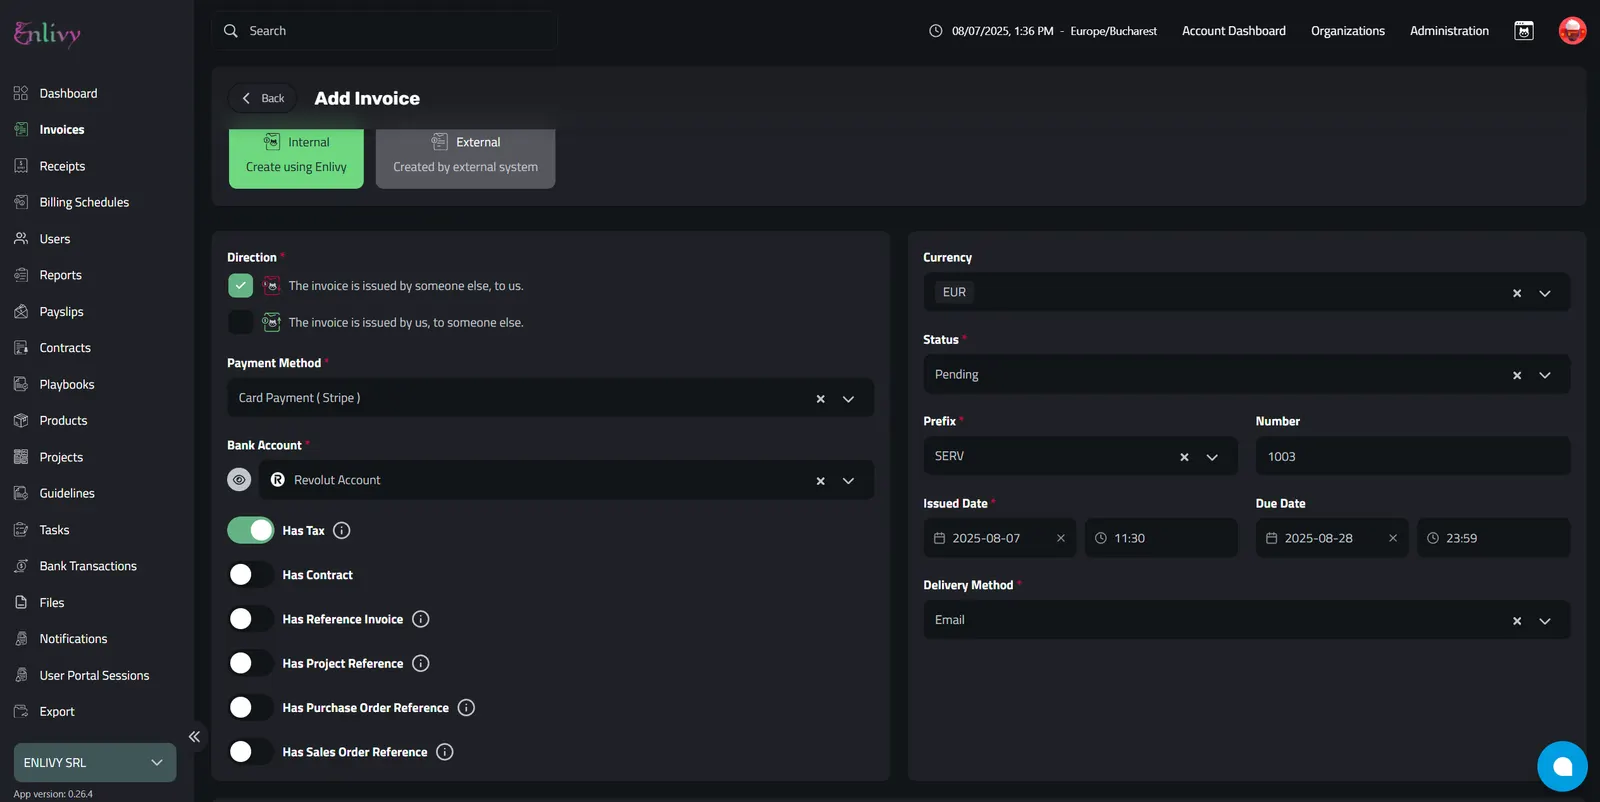This screenshot has width=1600, height=802.
Task: Click the Dashboard sidebar icon
Action: [x=21, y=93]
